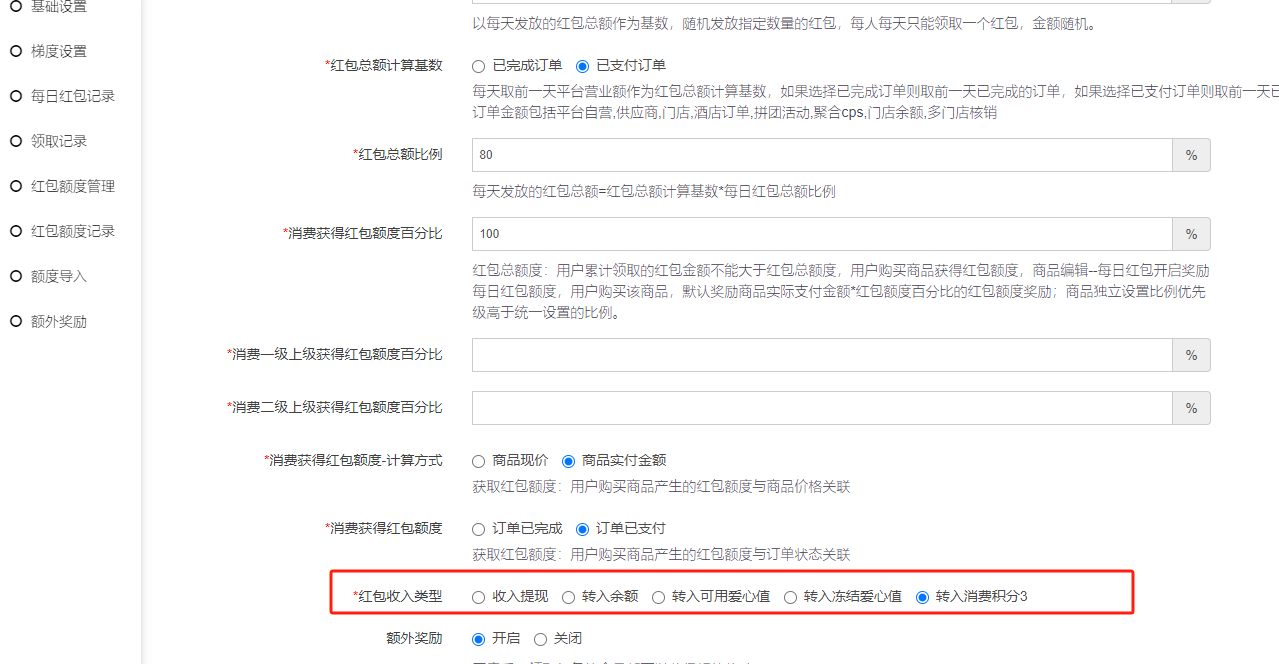Select 红包额度管理 sidebar entry
The image size is (1279, 664).
tap(72, 186)
